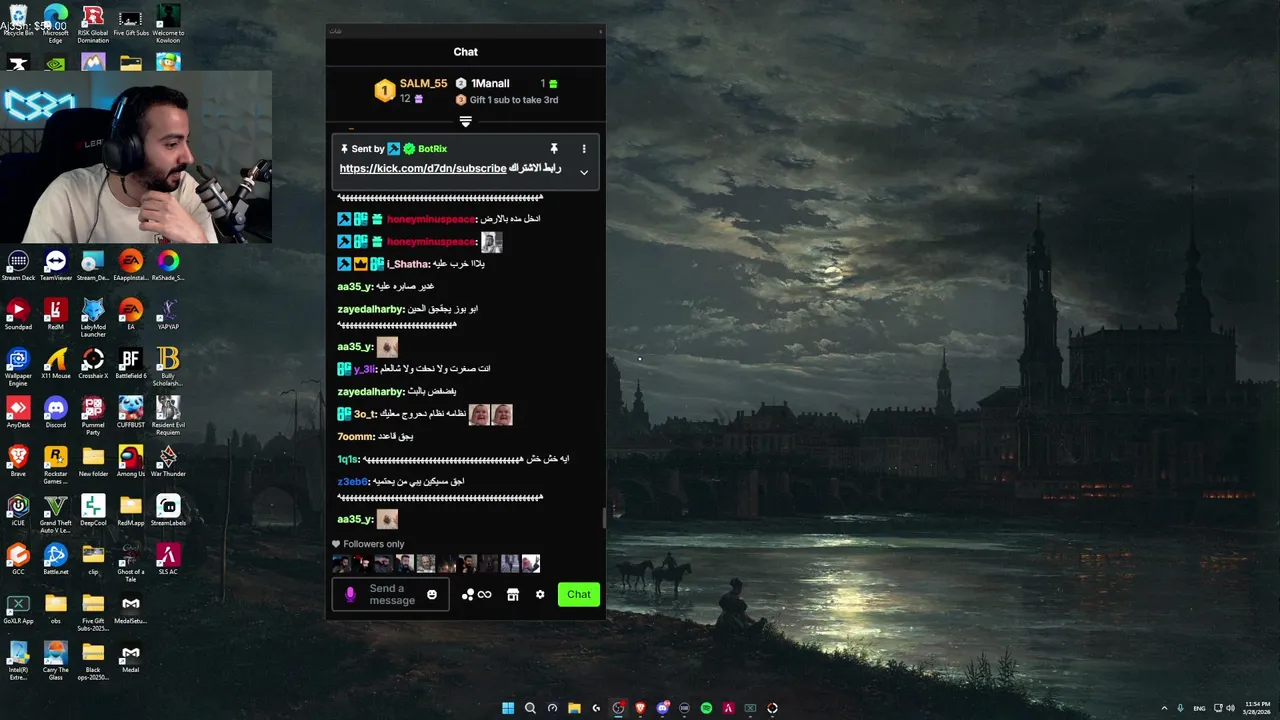The image size is (1280, 720).
Task: Open CUFFBUST desktop shortcut
Action: tap(130, 413)
